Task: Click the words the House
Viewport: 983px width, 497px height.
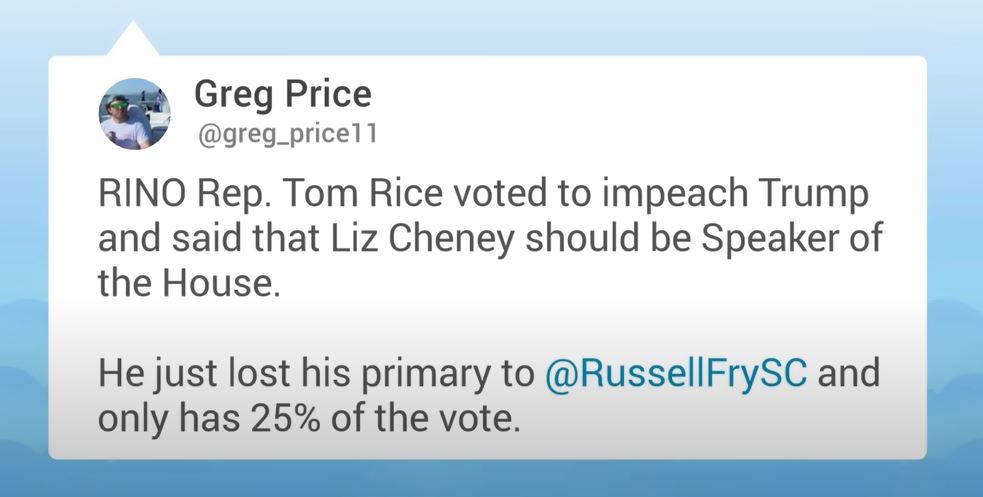Action: click(x=189, y=283)
